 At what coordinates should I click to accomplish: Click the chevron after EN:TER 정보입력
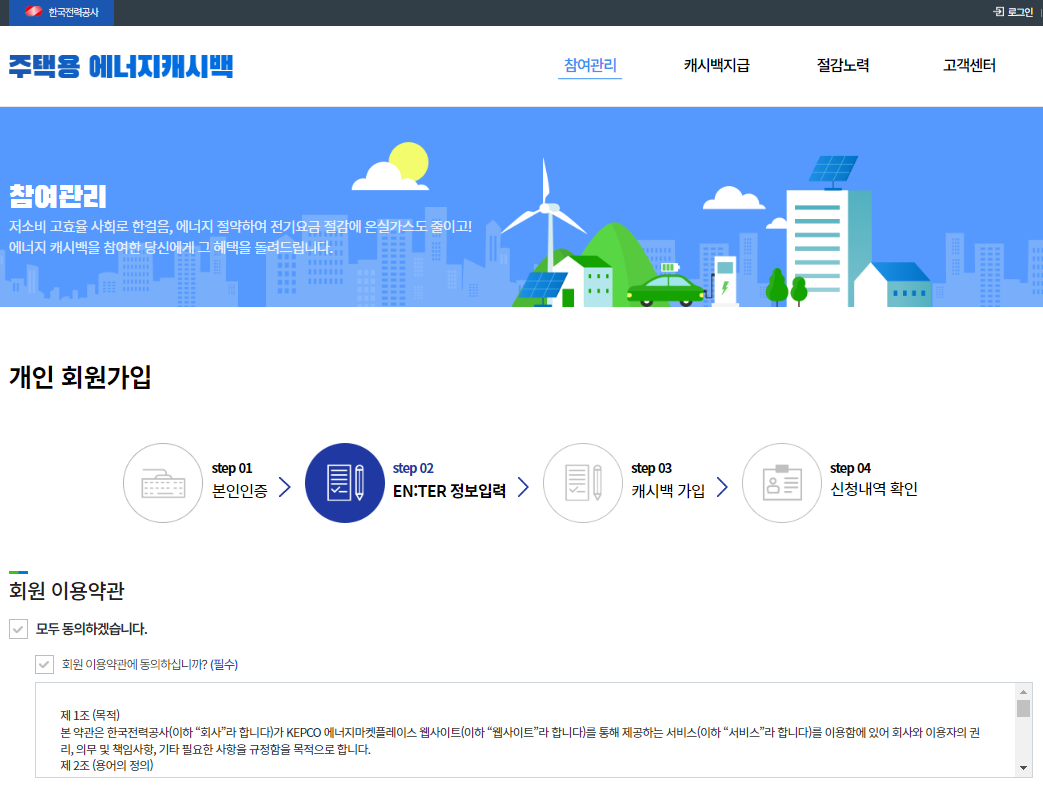click(x=523, y=487)
